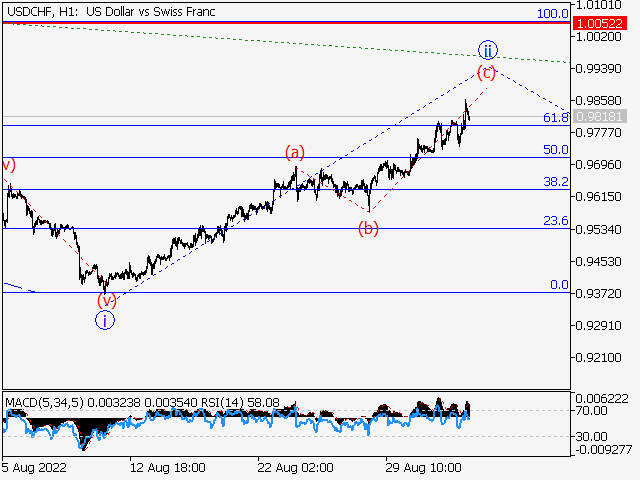This screenshot has height=480, width=640.
Task: Click the chart title 'USDCHF, H1: US Dollar vs Swiss Franc'
Action: click(x=111, y=12)
